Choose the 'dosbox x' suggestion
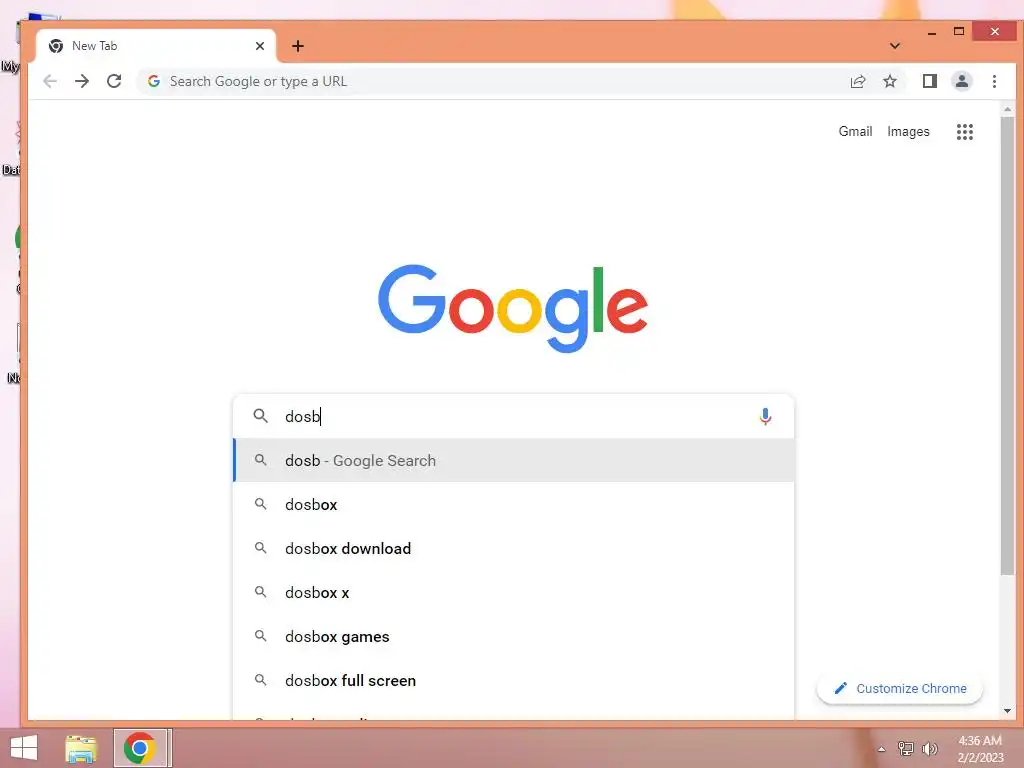The image size is (1024, 768). [513, 592]
